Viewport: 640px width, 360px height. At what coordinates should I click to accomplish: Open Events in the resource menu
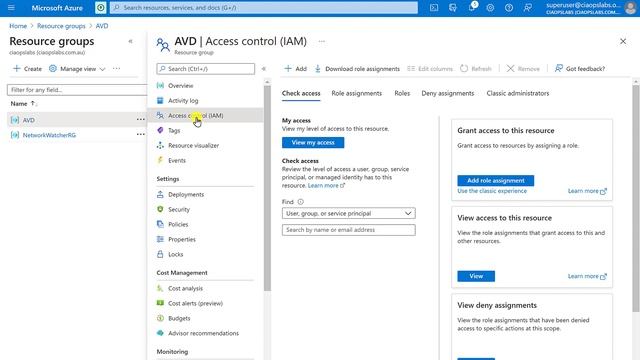tap(177, 160)
